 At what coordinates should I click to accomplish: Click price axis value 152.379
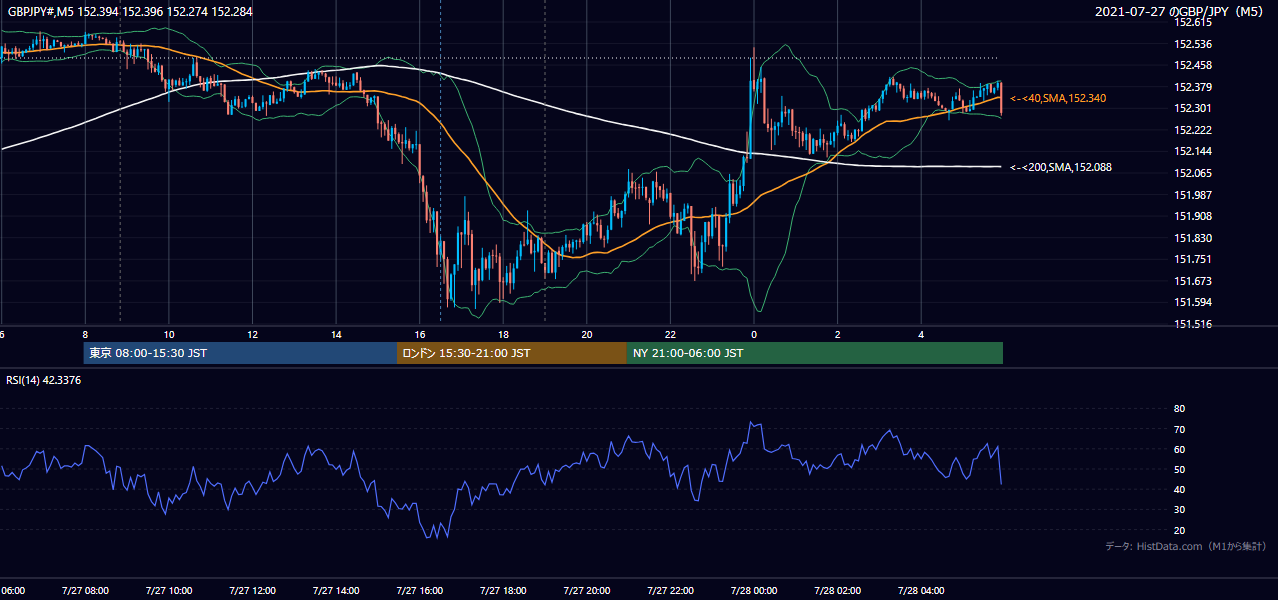[1192, 87]
